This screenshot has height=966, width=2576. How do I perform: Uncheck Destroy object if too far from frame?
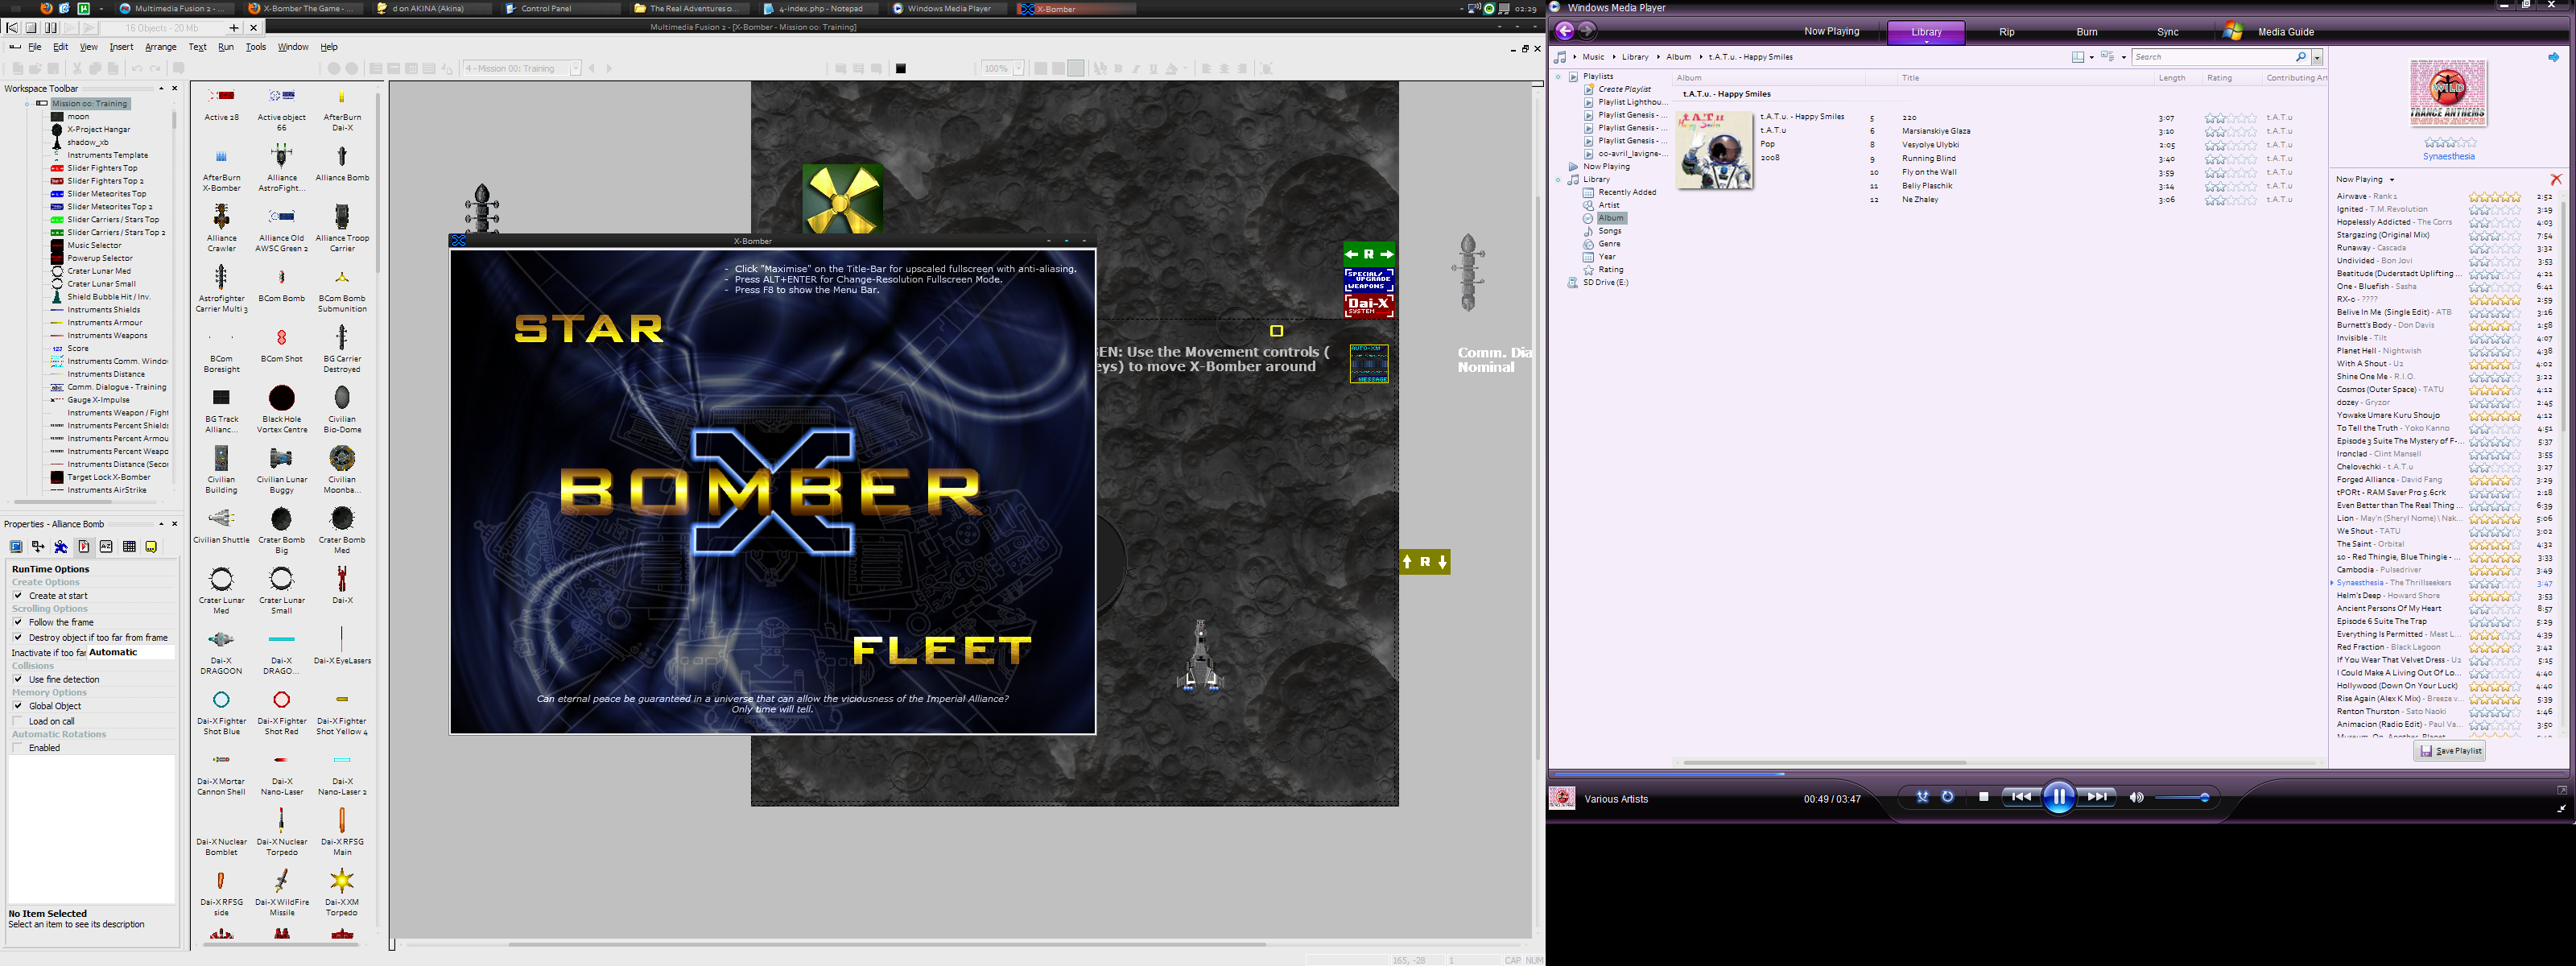pyautogui.click(x=18, y=637)
